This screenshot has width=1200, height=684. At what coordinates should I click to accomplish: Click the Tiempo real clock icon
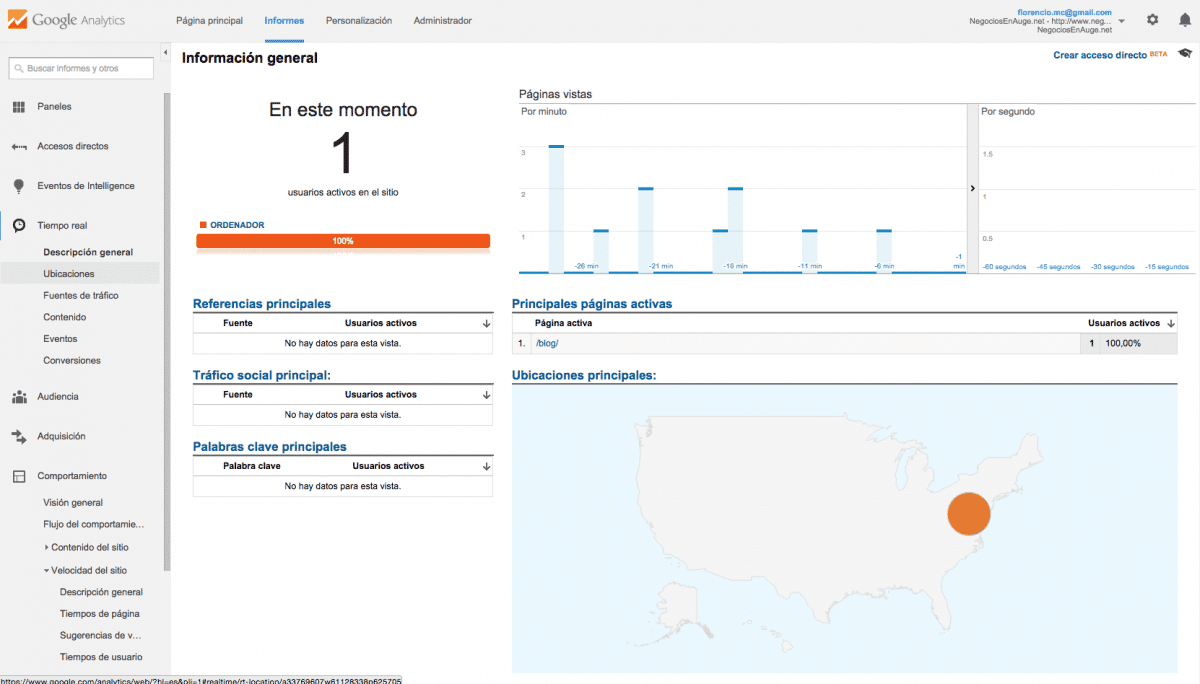coord(19,226)
